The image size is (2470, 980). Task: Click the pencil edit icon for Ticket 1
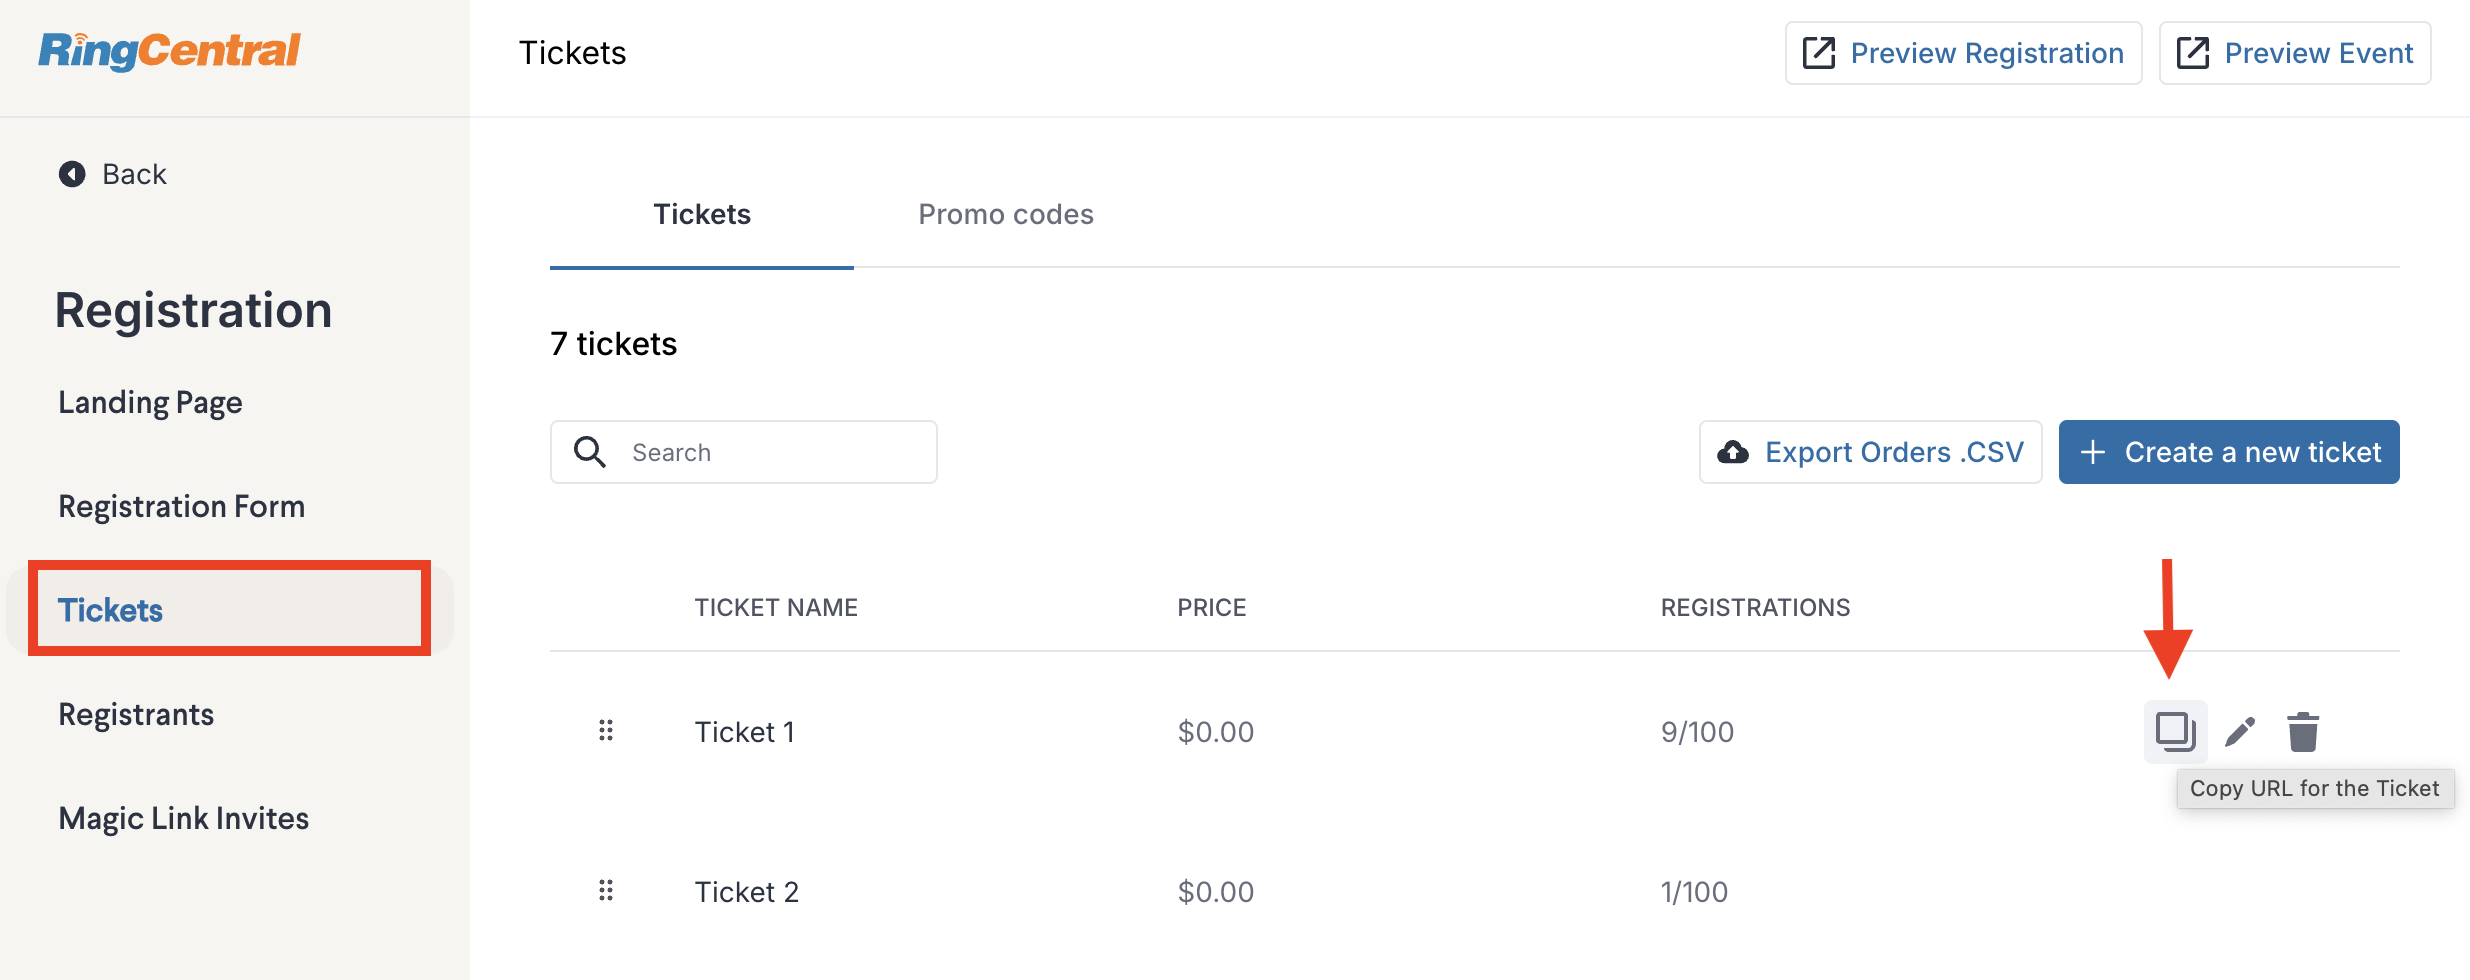2240,732
